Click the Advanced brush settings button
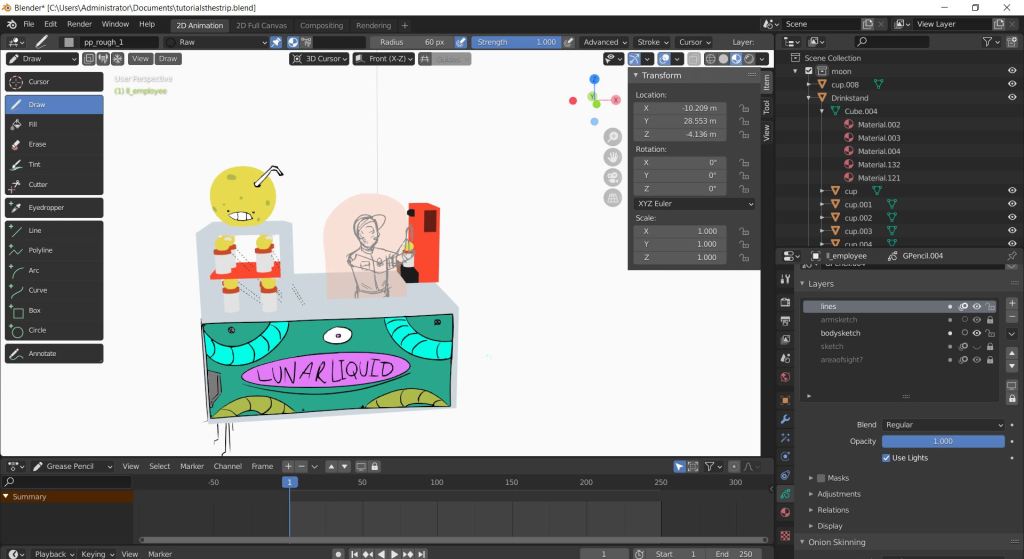This screenshot has height=559, width=1024. [x=605, y=42]
